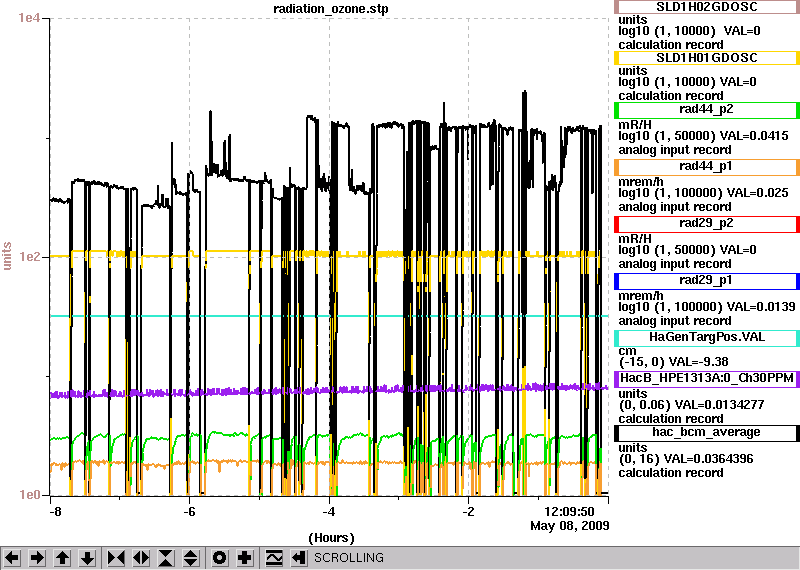
Task: Select the red rad29_p2 curve legend box
Action: pos(707,224)
